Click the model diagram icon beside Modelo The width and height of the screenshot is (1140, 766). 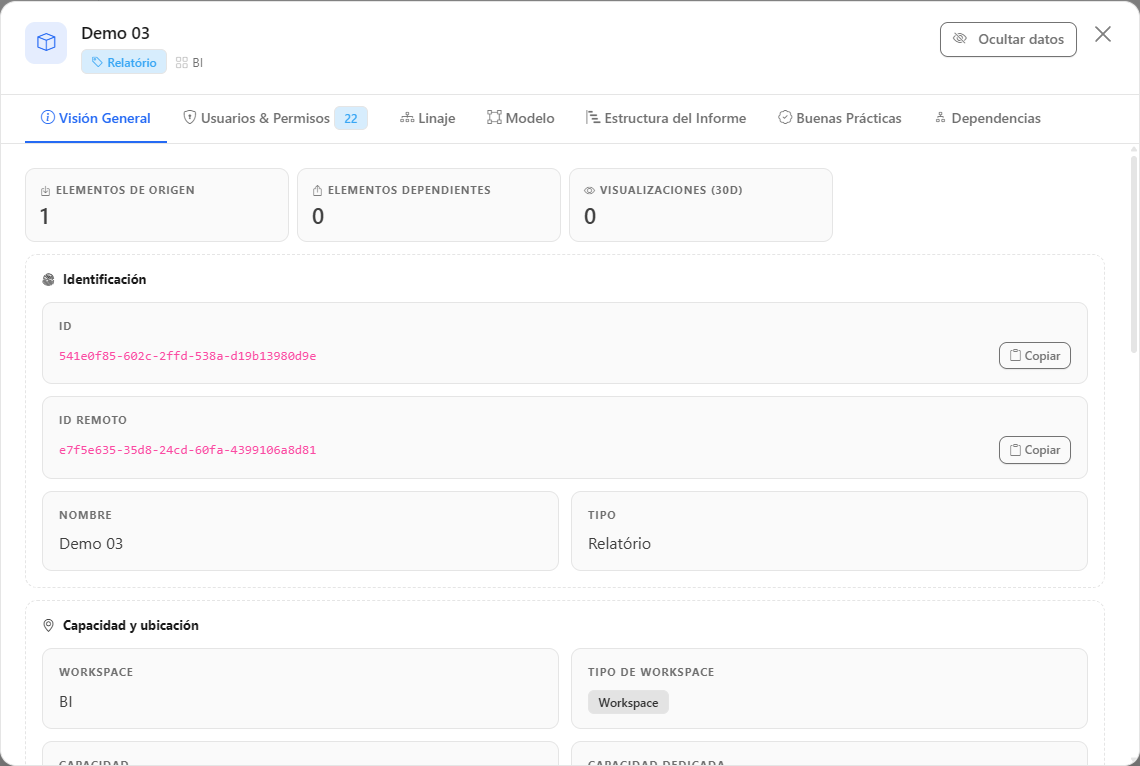tap(494, 118)
